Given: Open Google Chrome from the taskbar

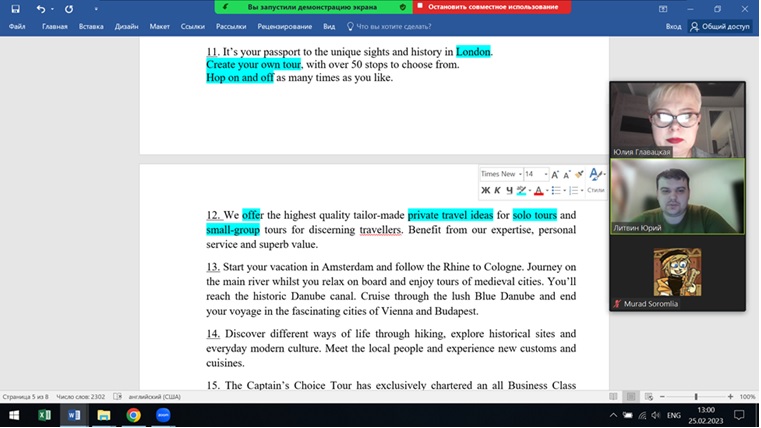Looking at the screenshot, I should coord(133,415).
